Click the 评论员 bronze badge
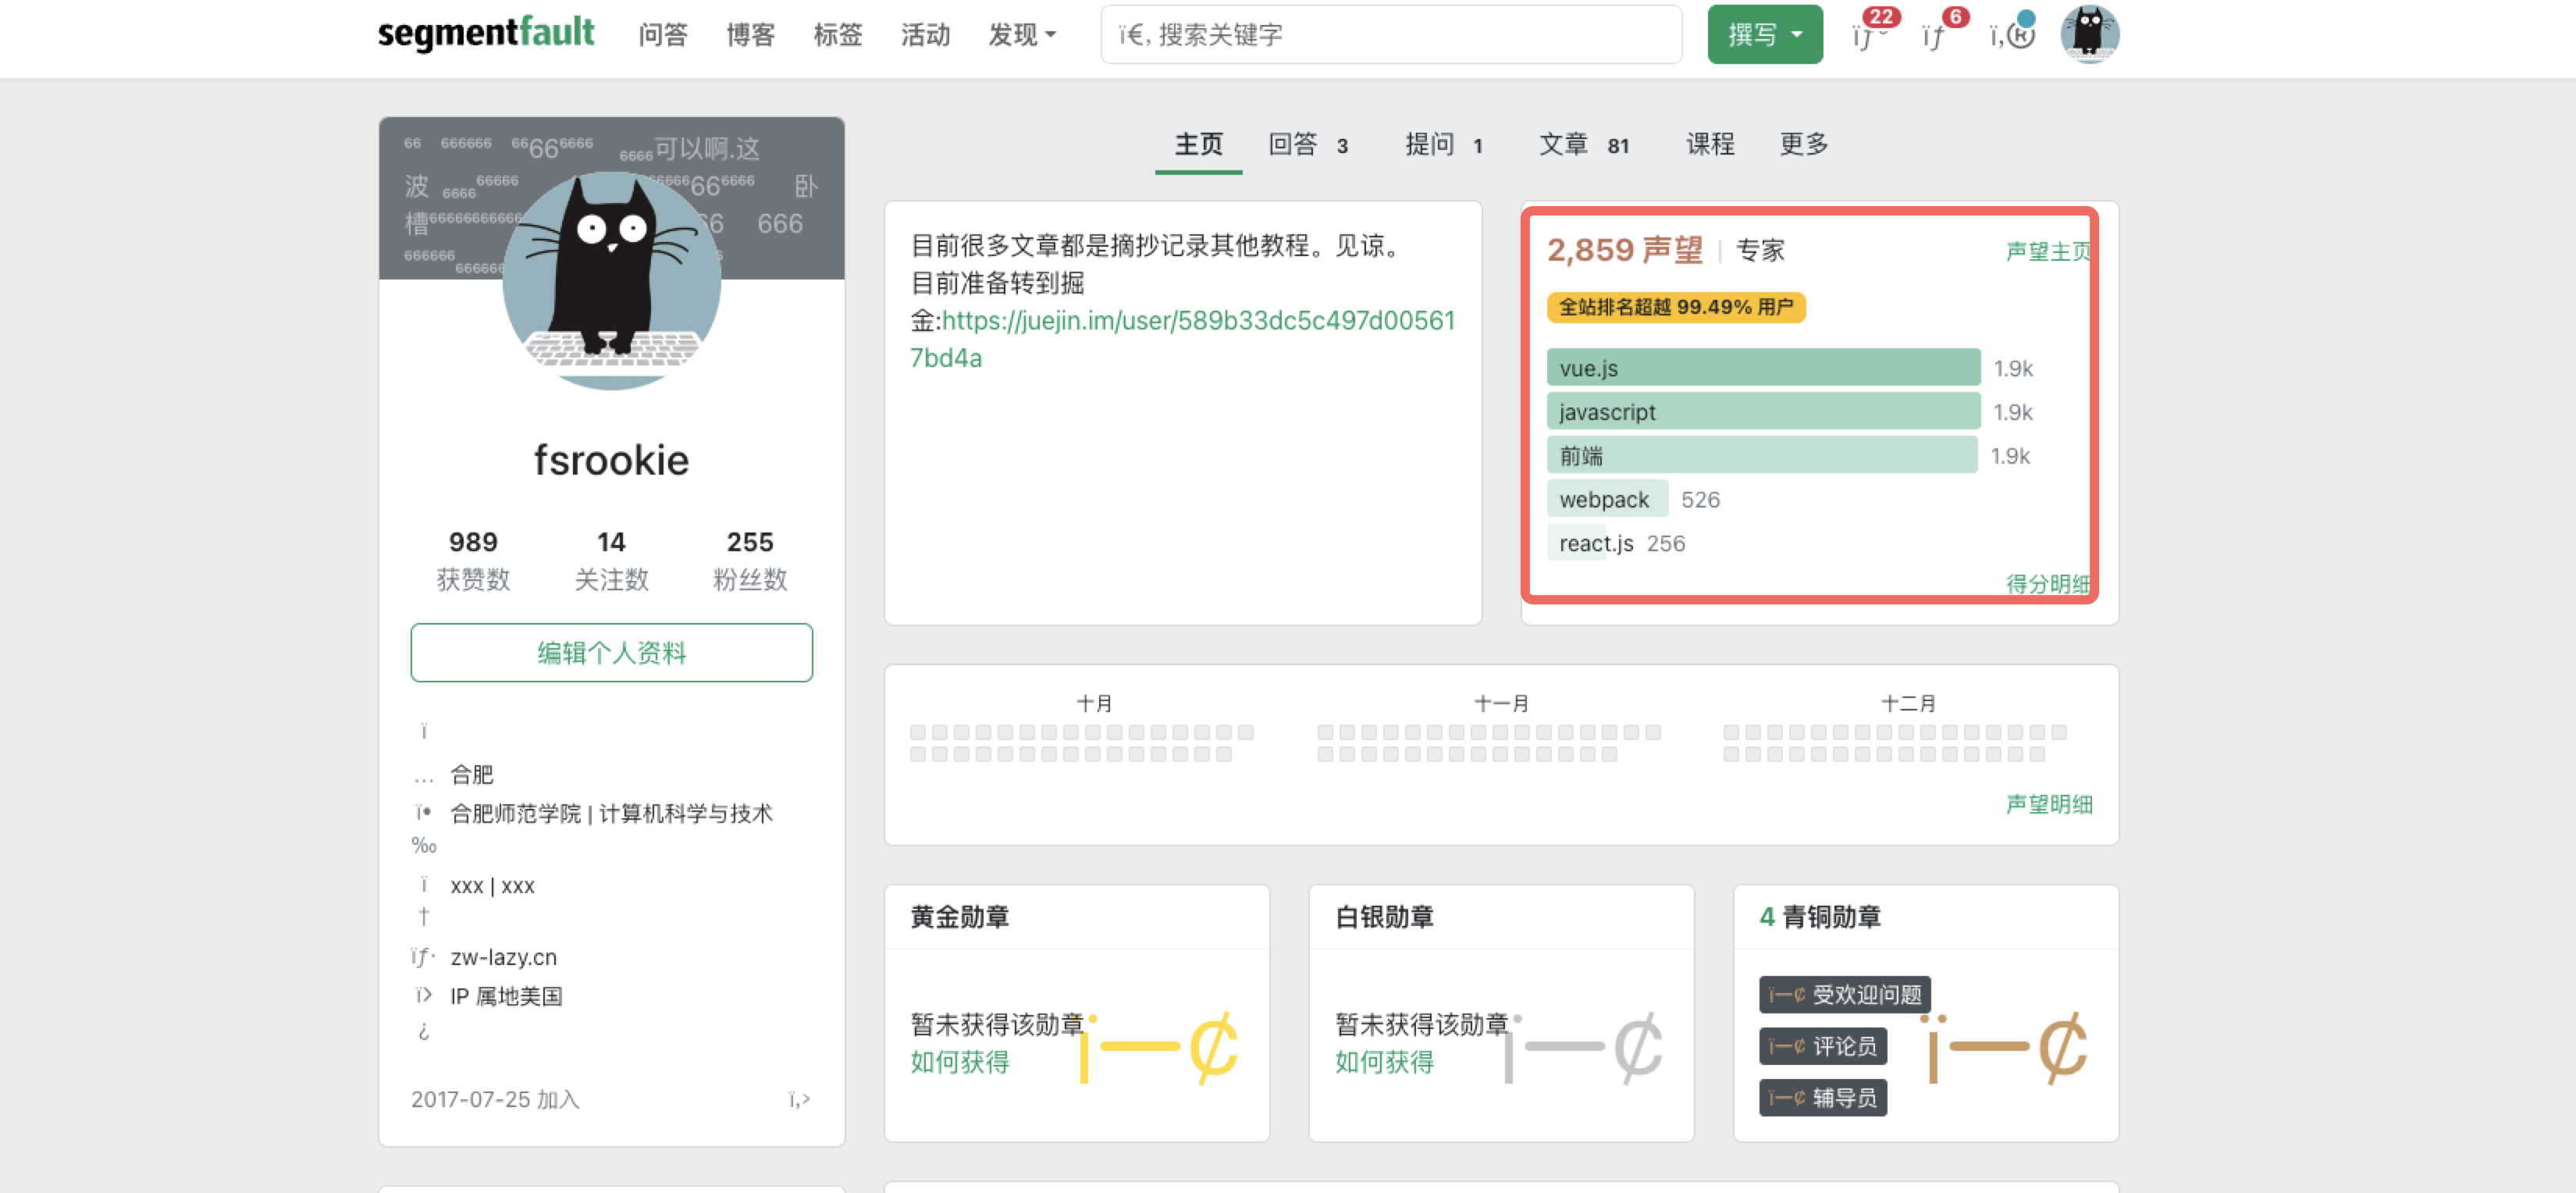This screenshot has width=2576, height=1193. (1822, 1046)
